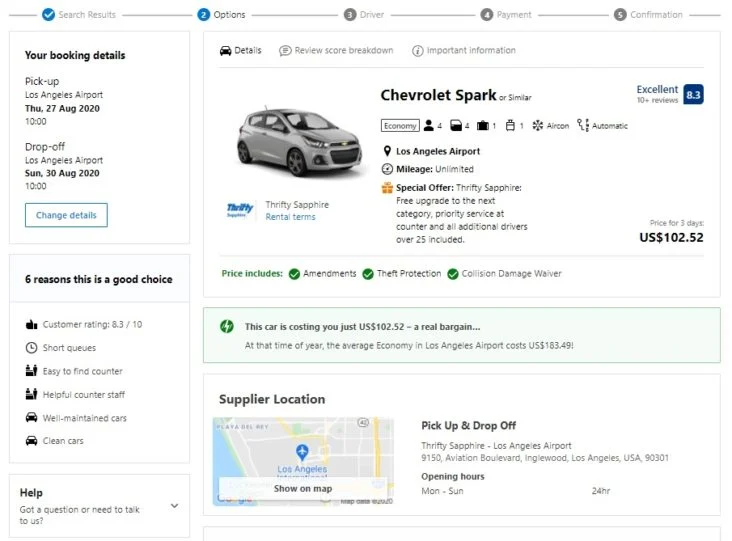Viewport: 732px width, 541px height.
Task: Click the Theft Protection green check icon
Action: 368,274
